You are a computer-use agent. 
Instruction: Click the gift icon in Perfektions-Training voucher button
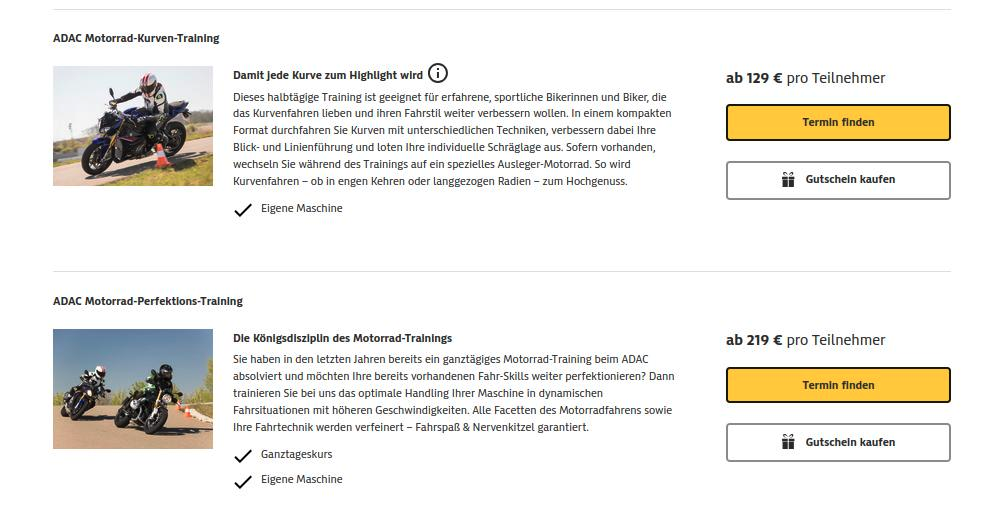tap(788, 442)
